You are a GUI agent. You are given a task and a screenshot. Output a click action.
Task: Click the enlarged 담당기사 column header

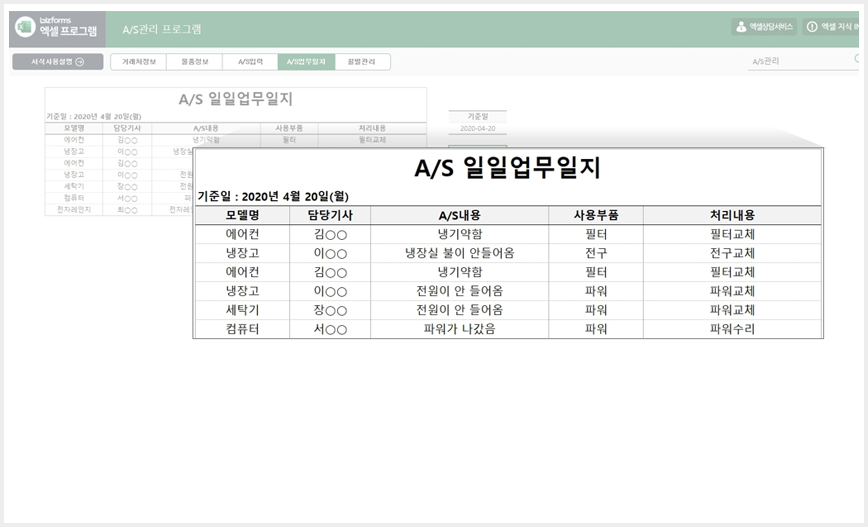[330, 215]
